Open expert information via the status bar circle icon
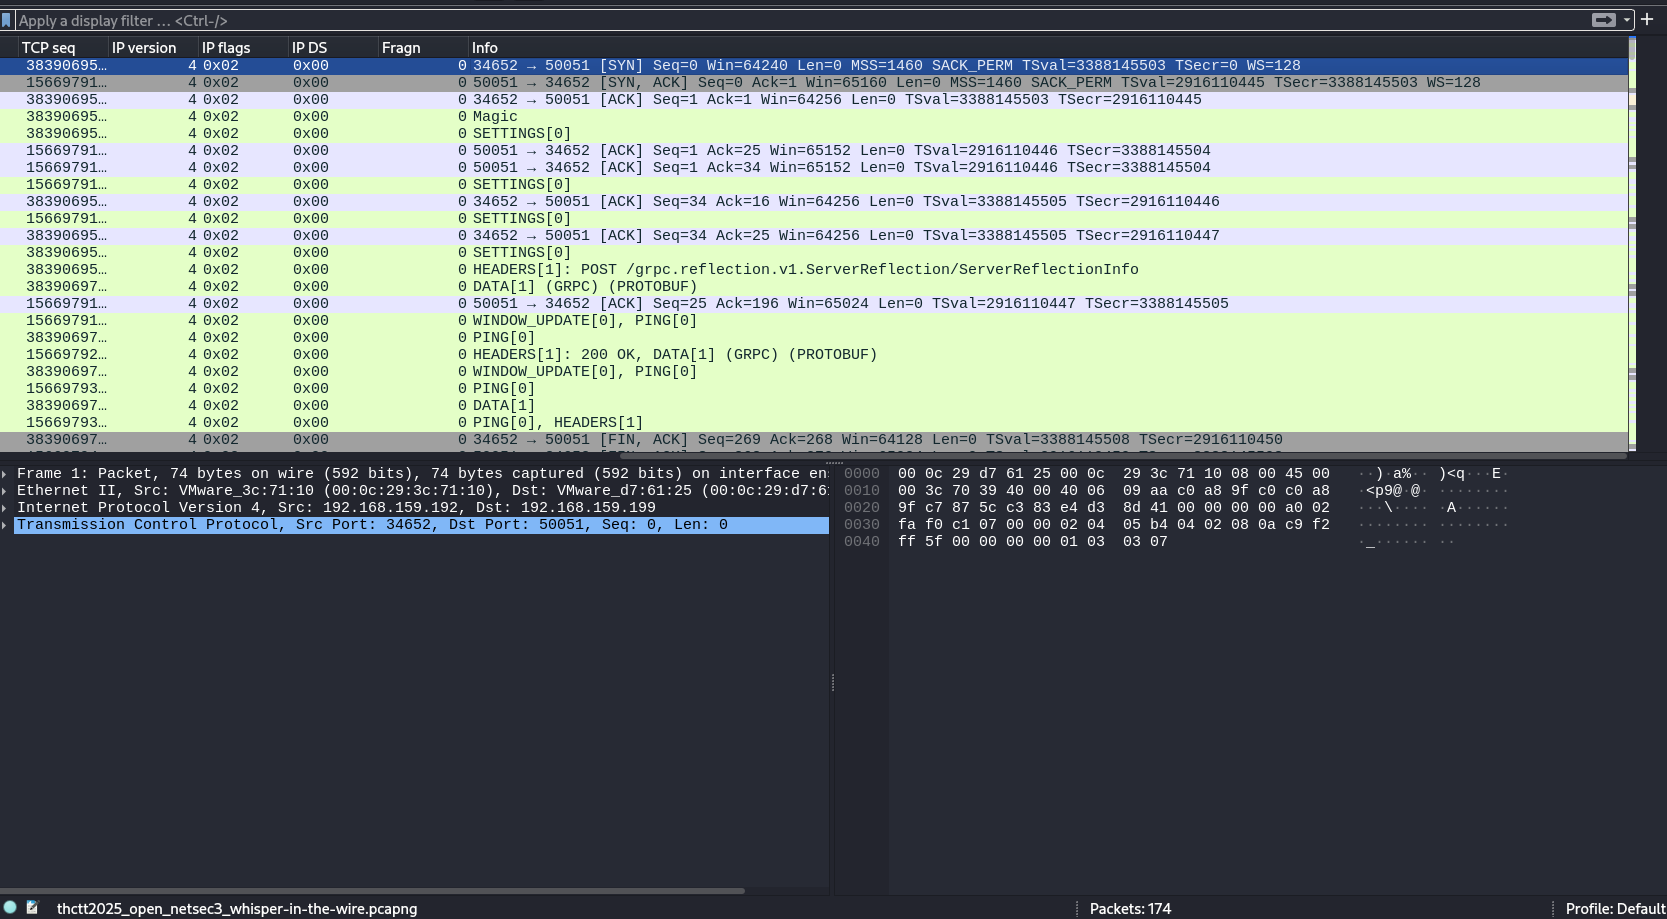The height and width of the screenshot is (919, 1667). (10, 907)
